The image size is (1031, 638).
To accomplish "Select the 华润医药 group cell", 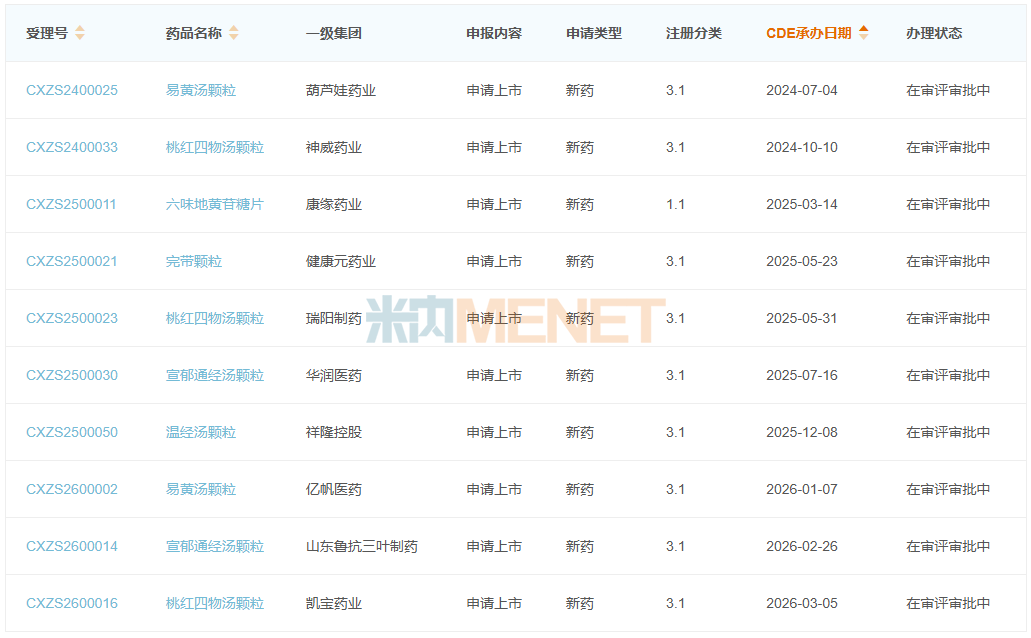I will pos(333,376).
